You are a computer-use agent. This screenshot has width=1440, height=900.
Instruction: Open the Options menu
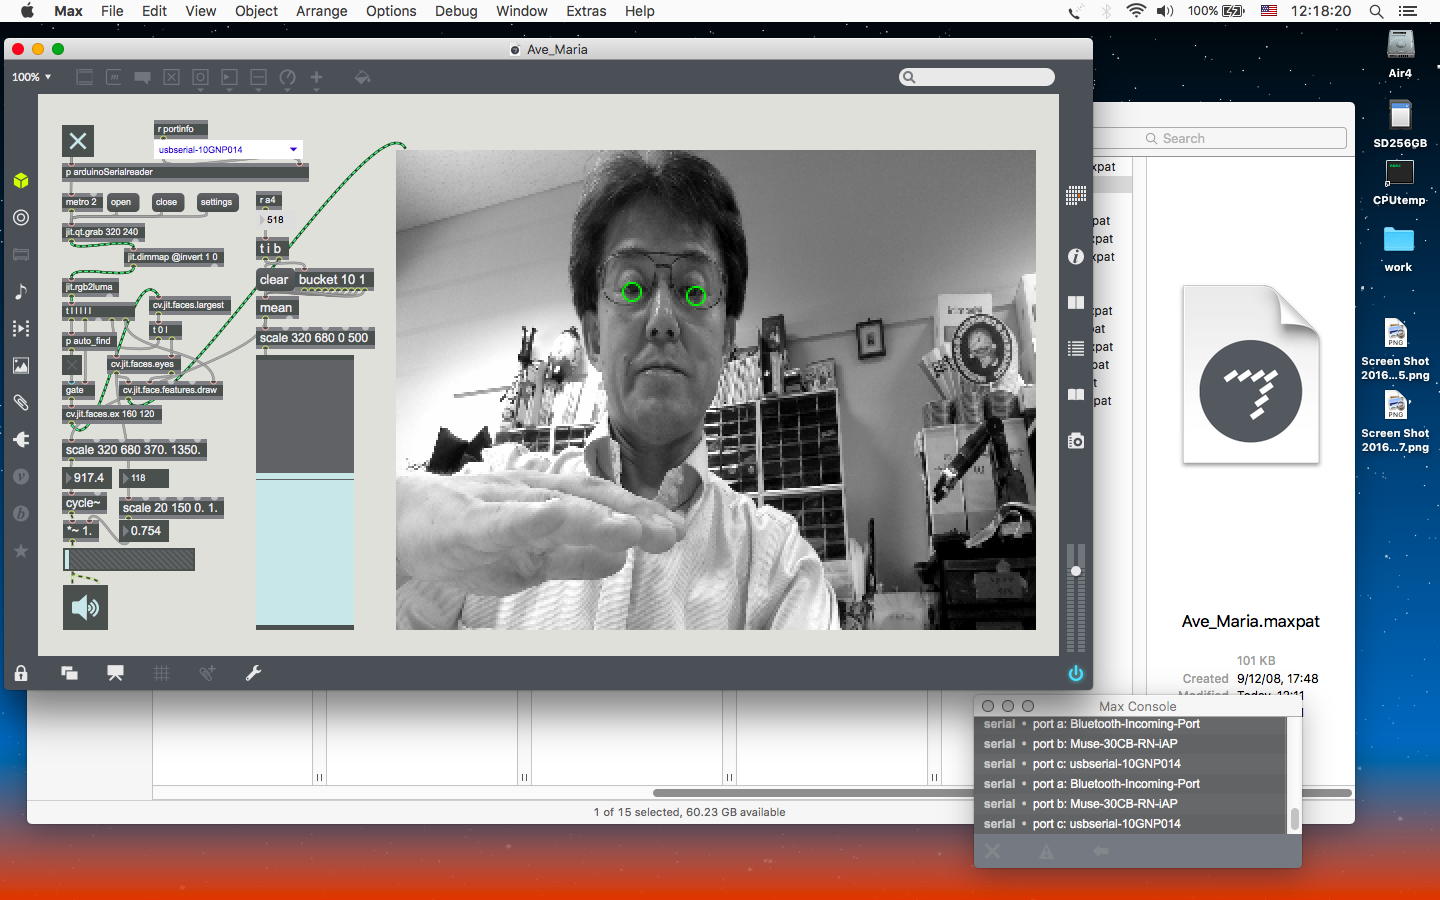(391, 11)
